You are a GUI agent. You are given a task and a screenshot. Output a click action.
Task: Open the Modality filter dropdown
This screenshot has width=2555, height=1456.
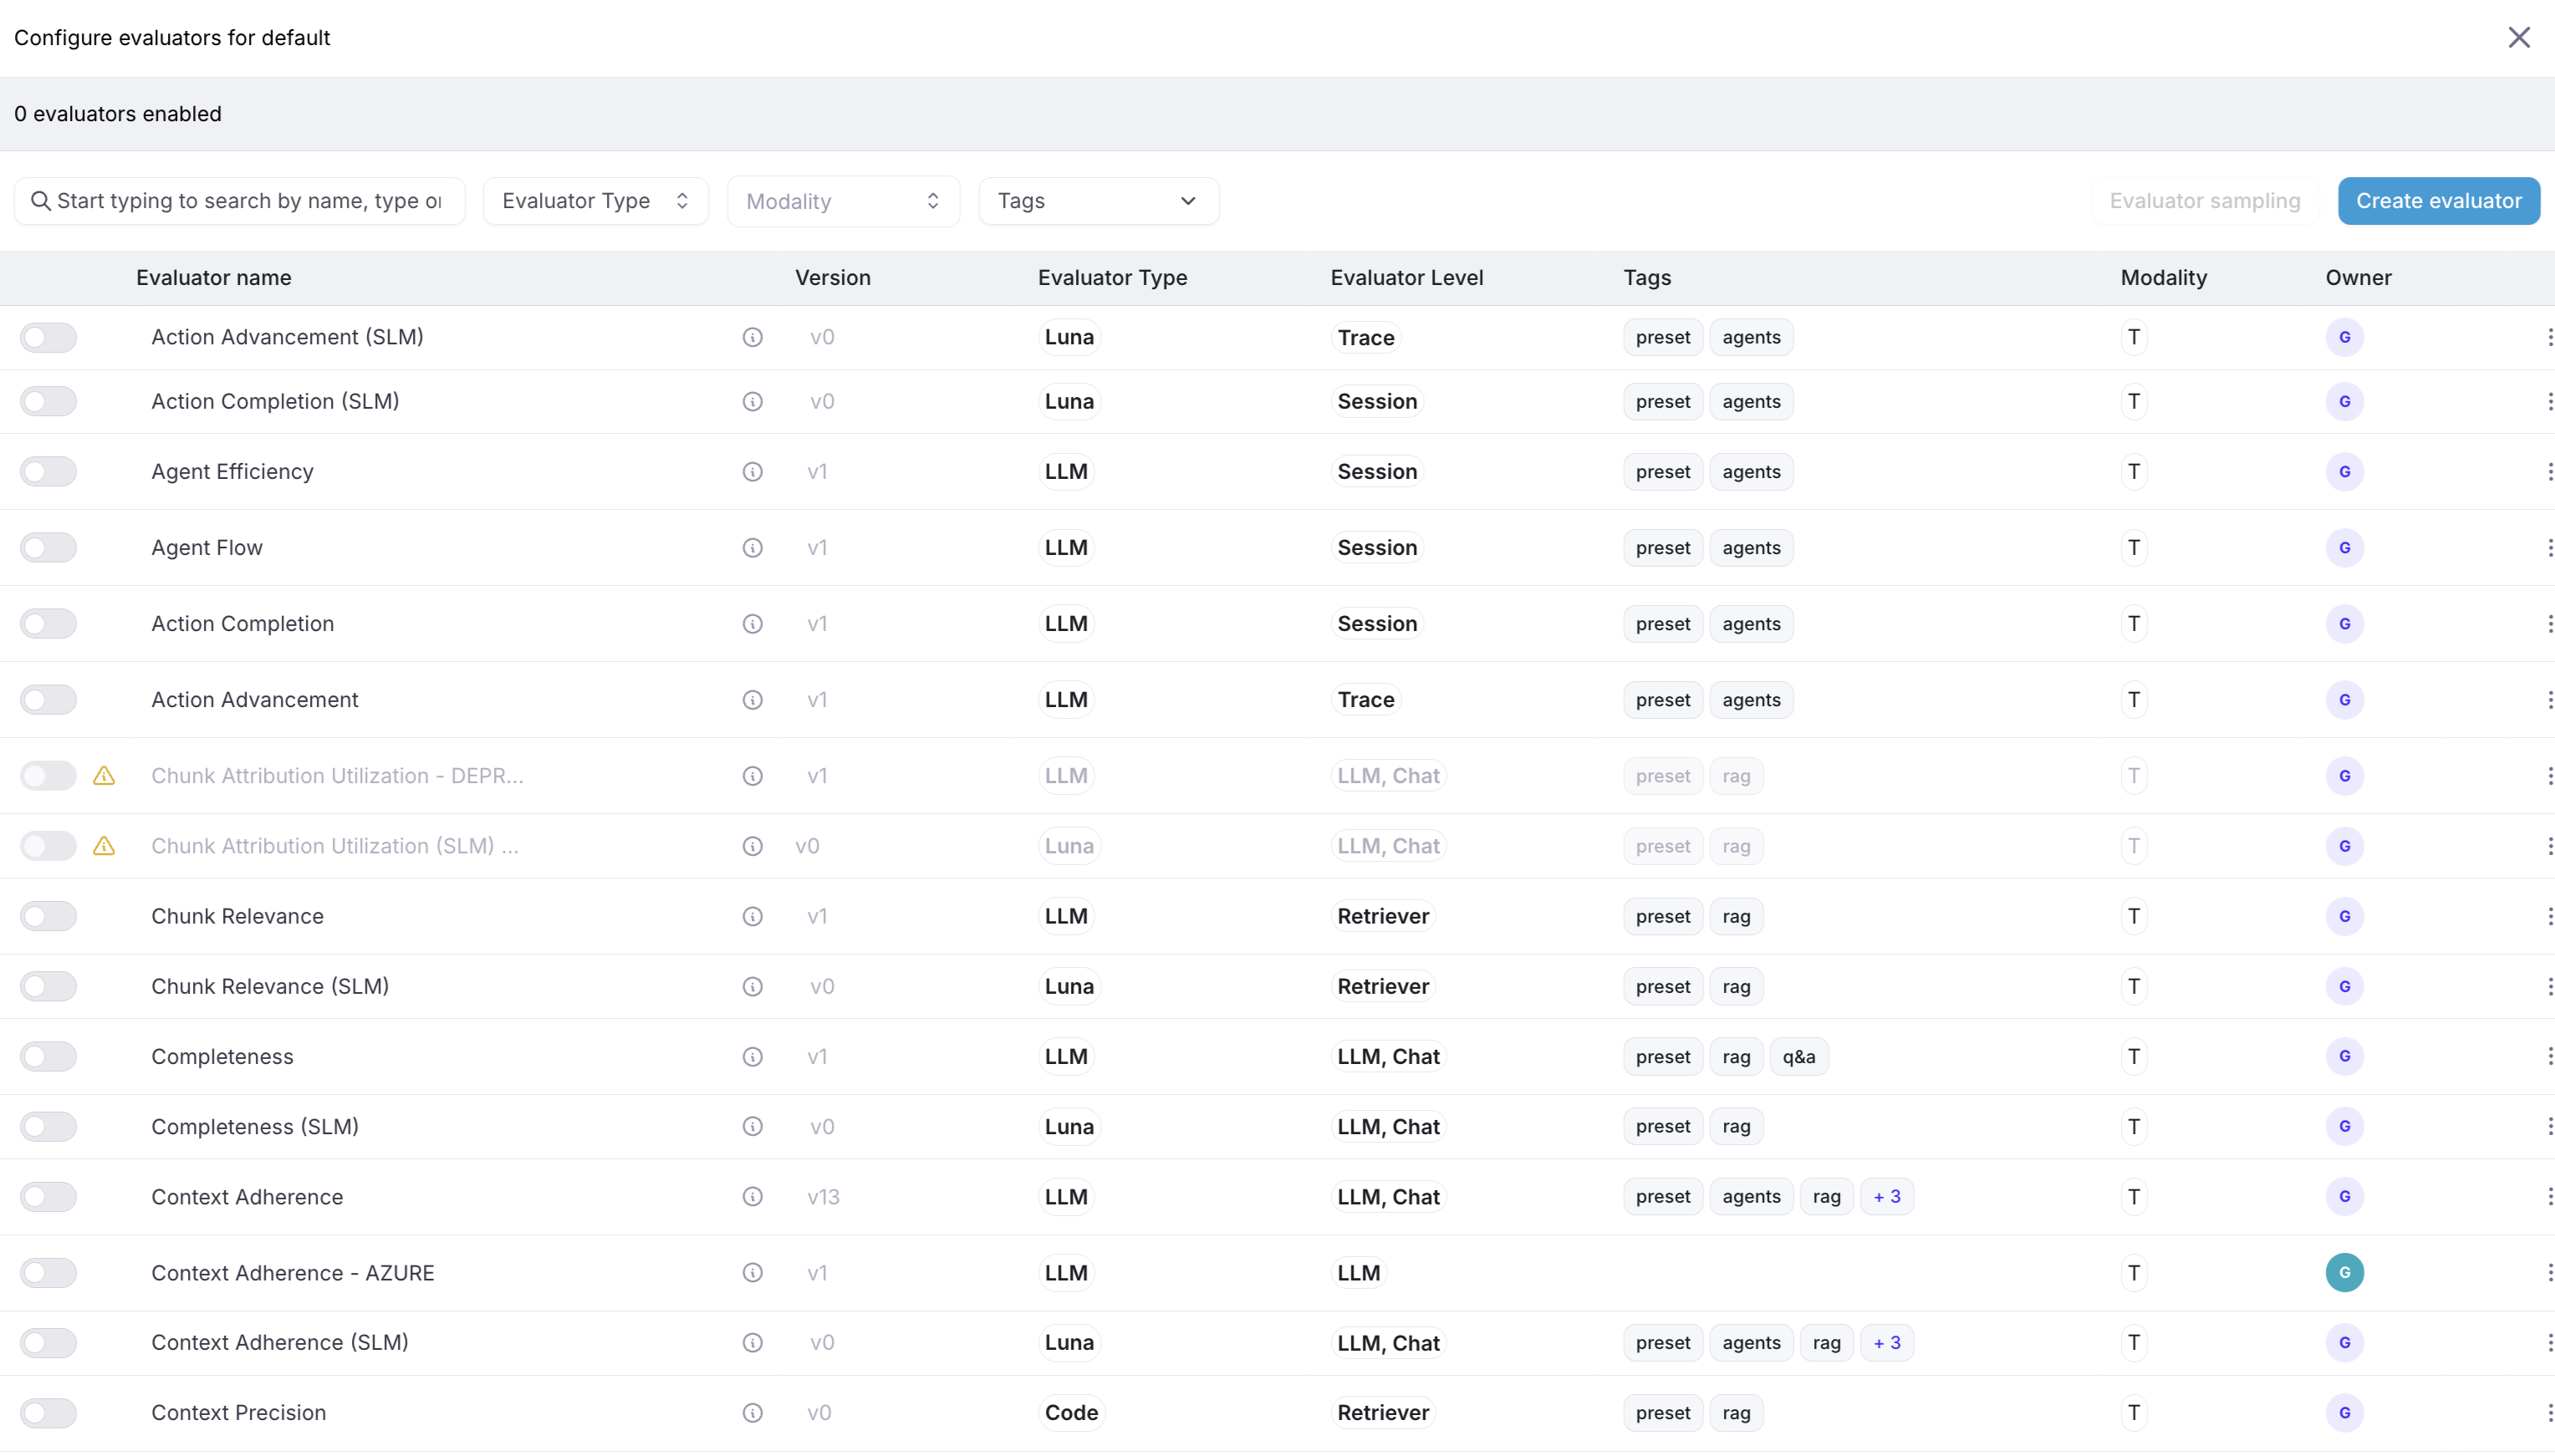point(843,201)
